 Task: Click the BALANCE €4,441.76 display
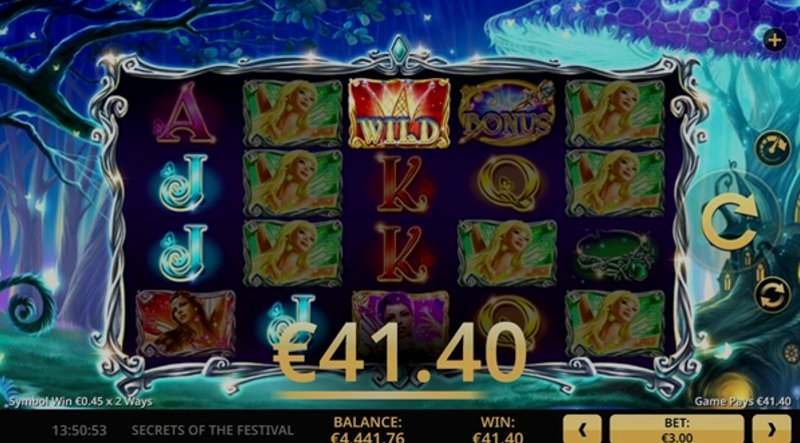(x=367, y=429)
